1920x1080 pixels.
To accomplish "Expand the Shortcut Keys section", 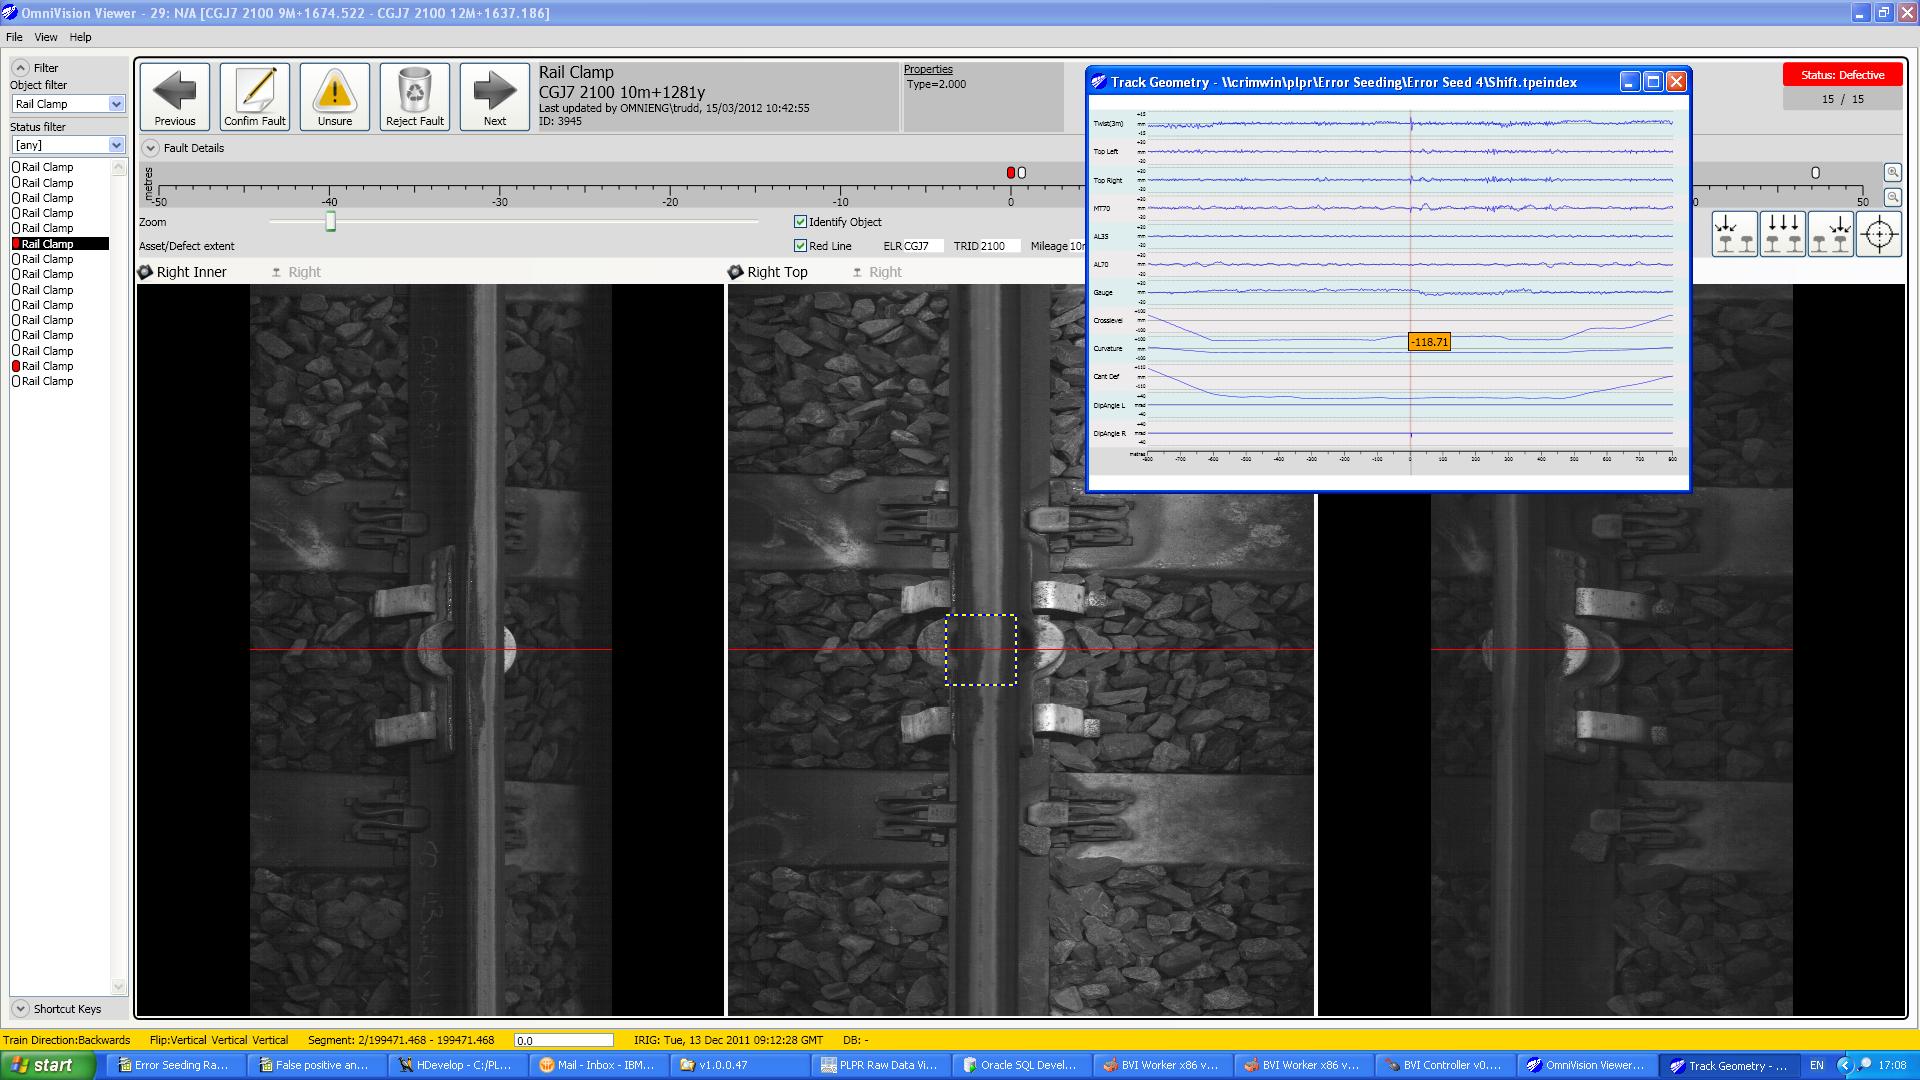I will 20,1009.
